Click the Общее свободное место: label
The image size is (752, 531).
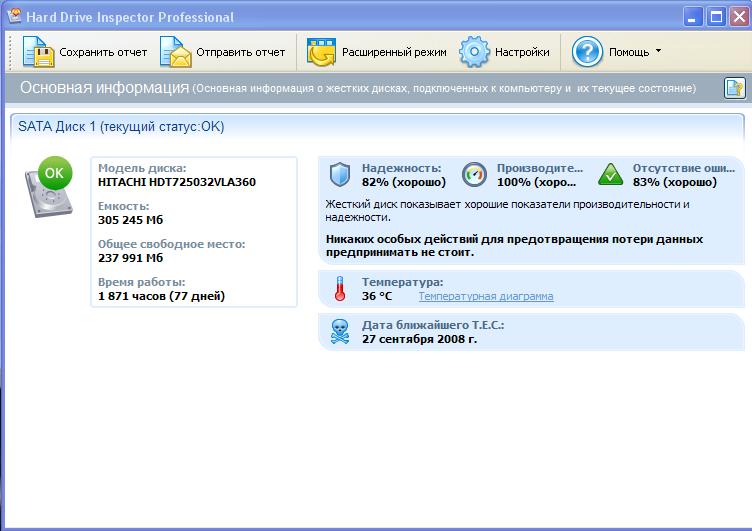(x=172, y=244)
